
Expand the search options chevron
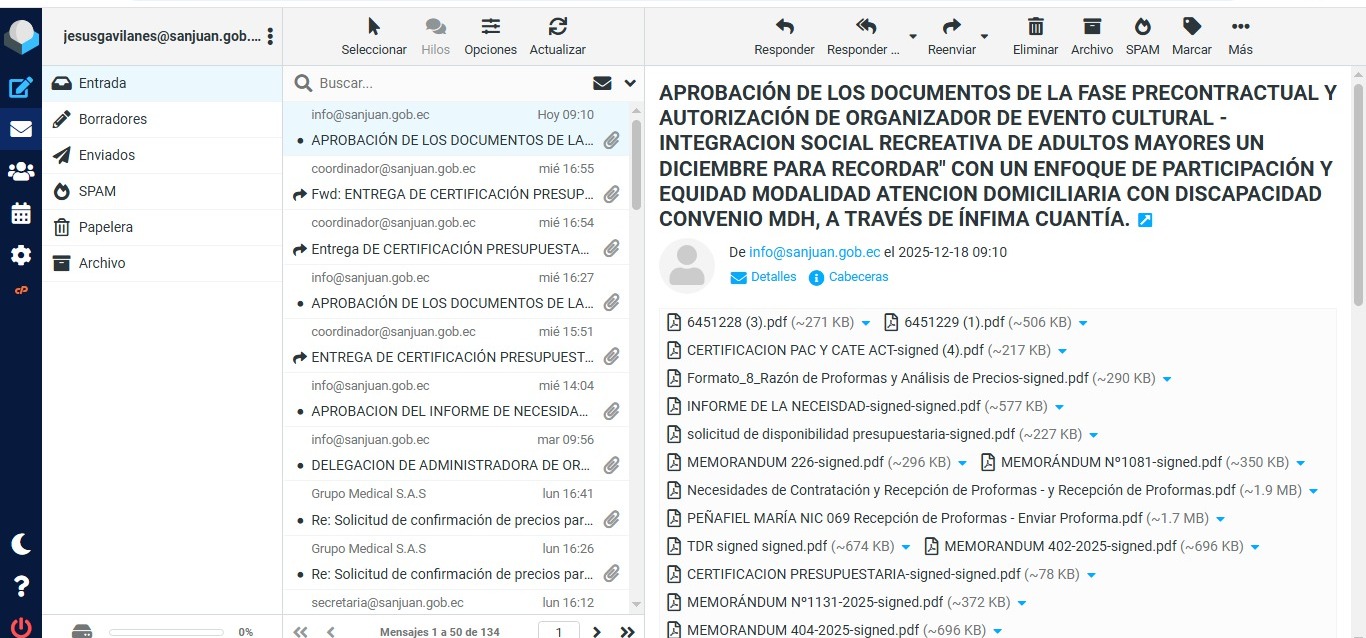(x=630, y=83)
